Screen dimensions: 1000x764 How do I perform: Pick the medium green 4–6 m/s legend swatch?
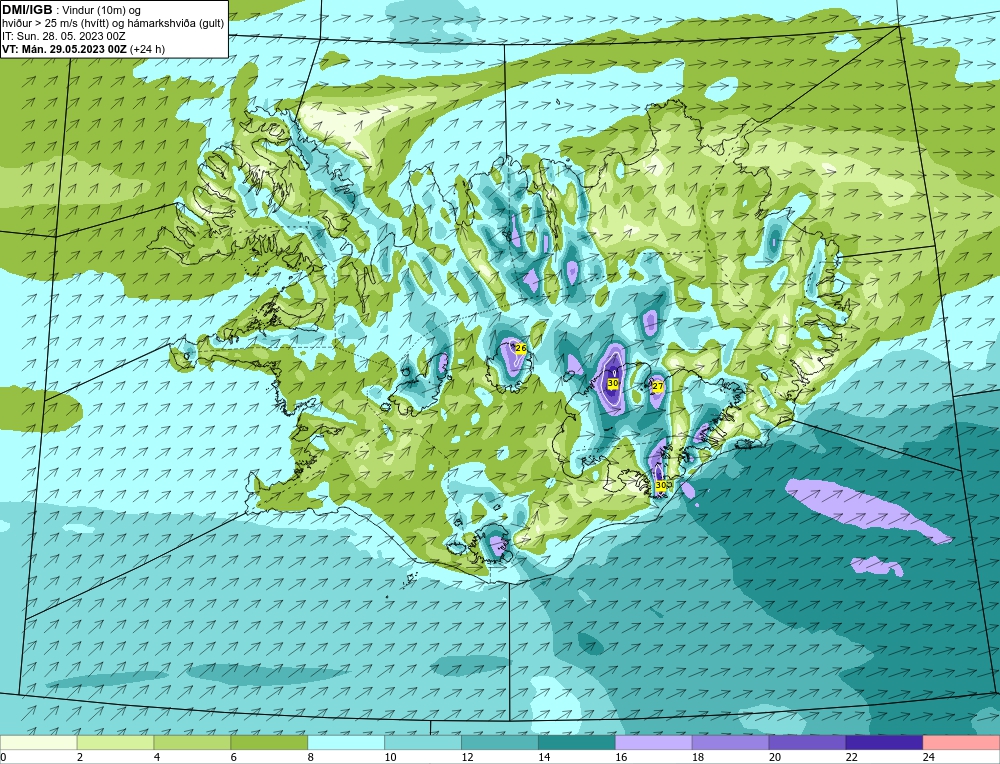[192, 742]
